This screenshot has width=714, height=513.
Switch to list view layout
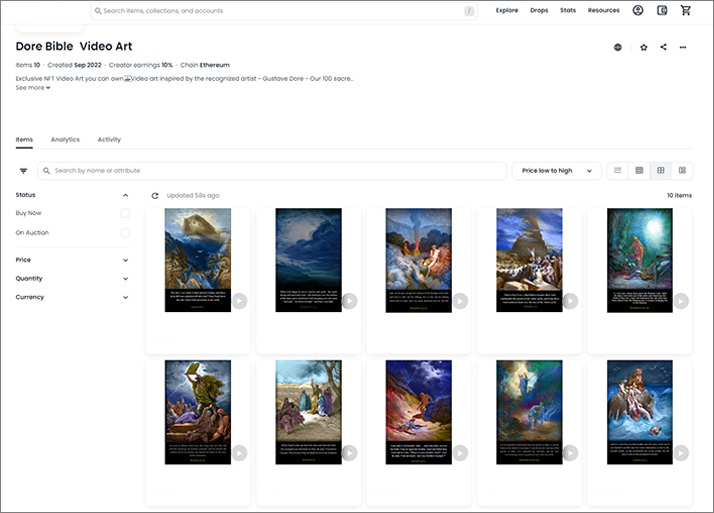pyautogui.click(x=617, y=170)
